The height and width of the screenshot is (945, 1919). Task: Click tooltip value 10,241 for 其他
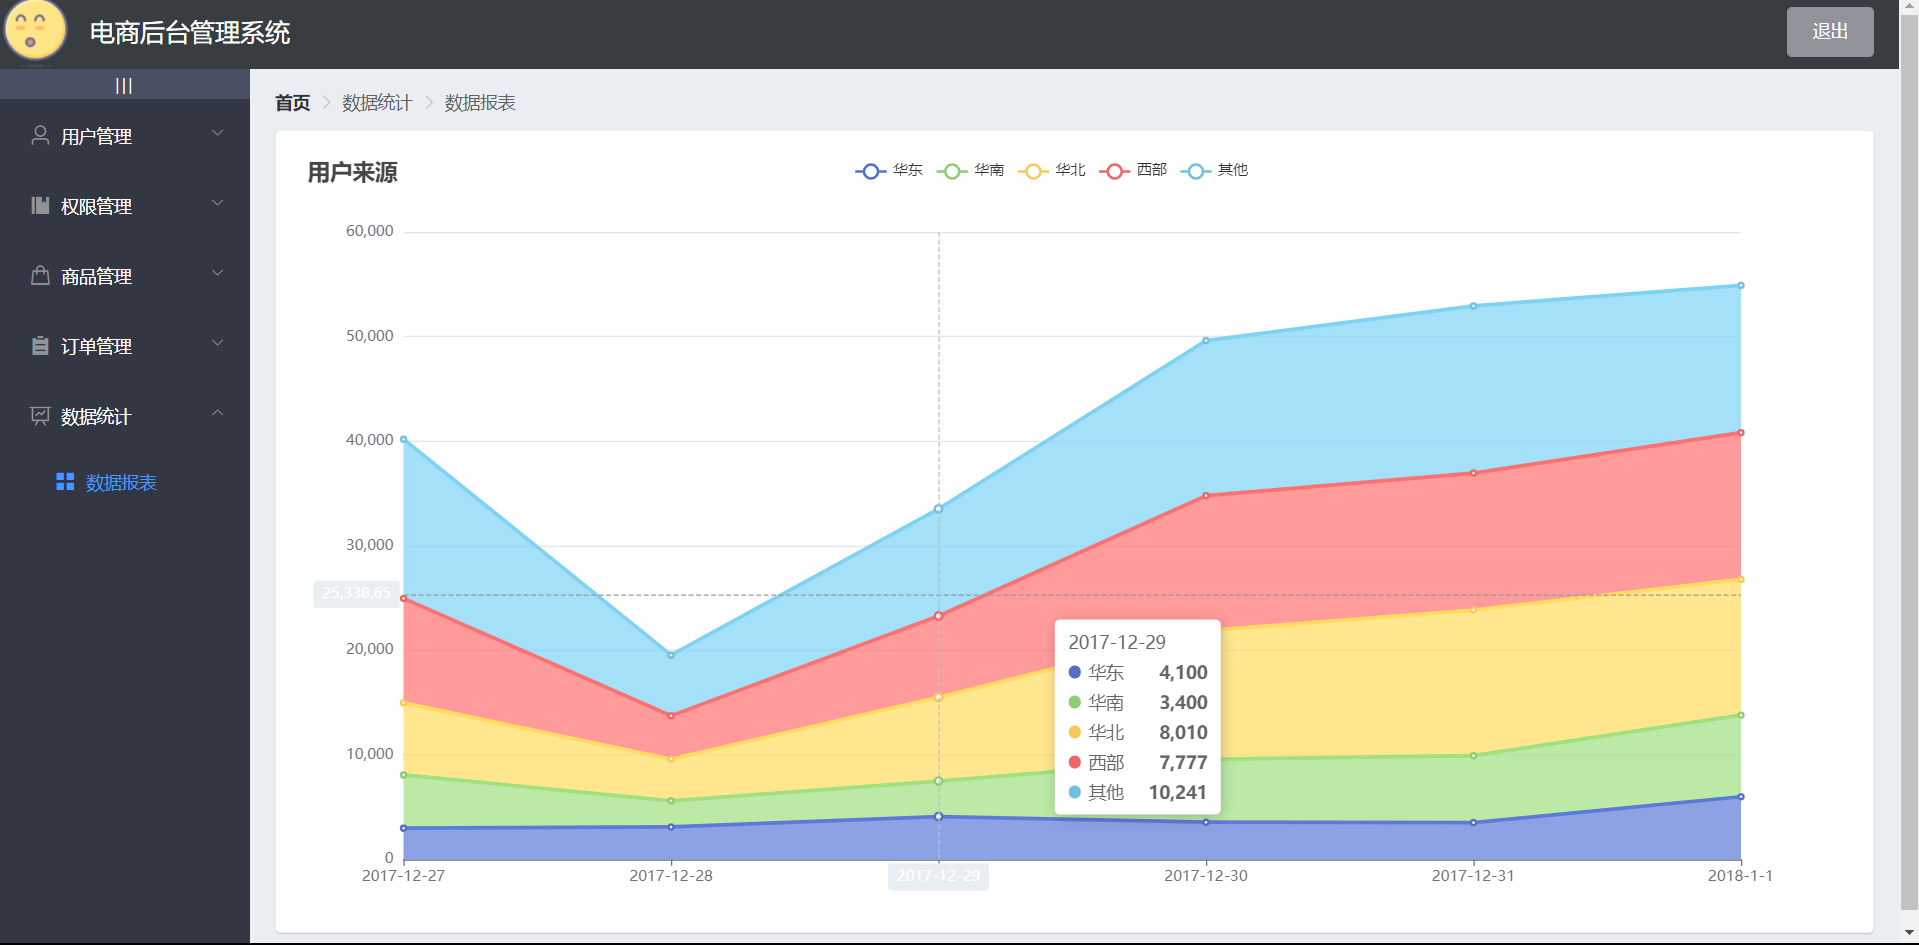[x=1177, y=792]
